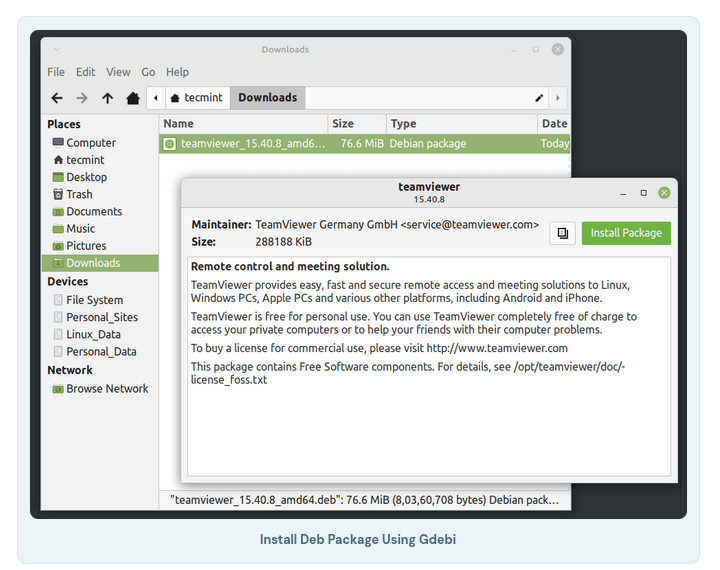Sort by the Size column header
This screenshot has width=720, height=570.
[x=357, y=124]
